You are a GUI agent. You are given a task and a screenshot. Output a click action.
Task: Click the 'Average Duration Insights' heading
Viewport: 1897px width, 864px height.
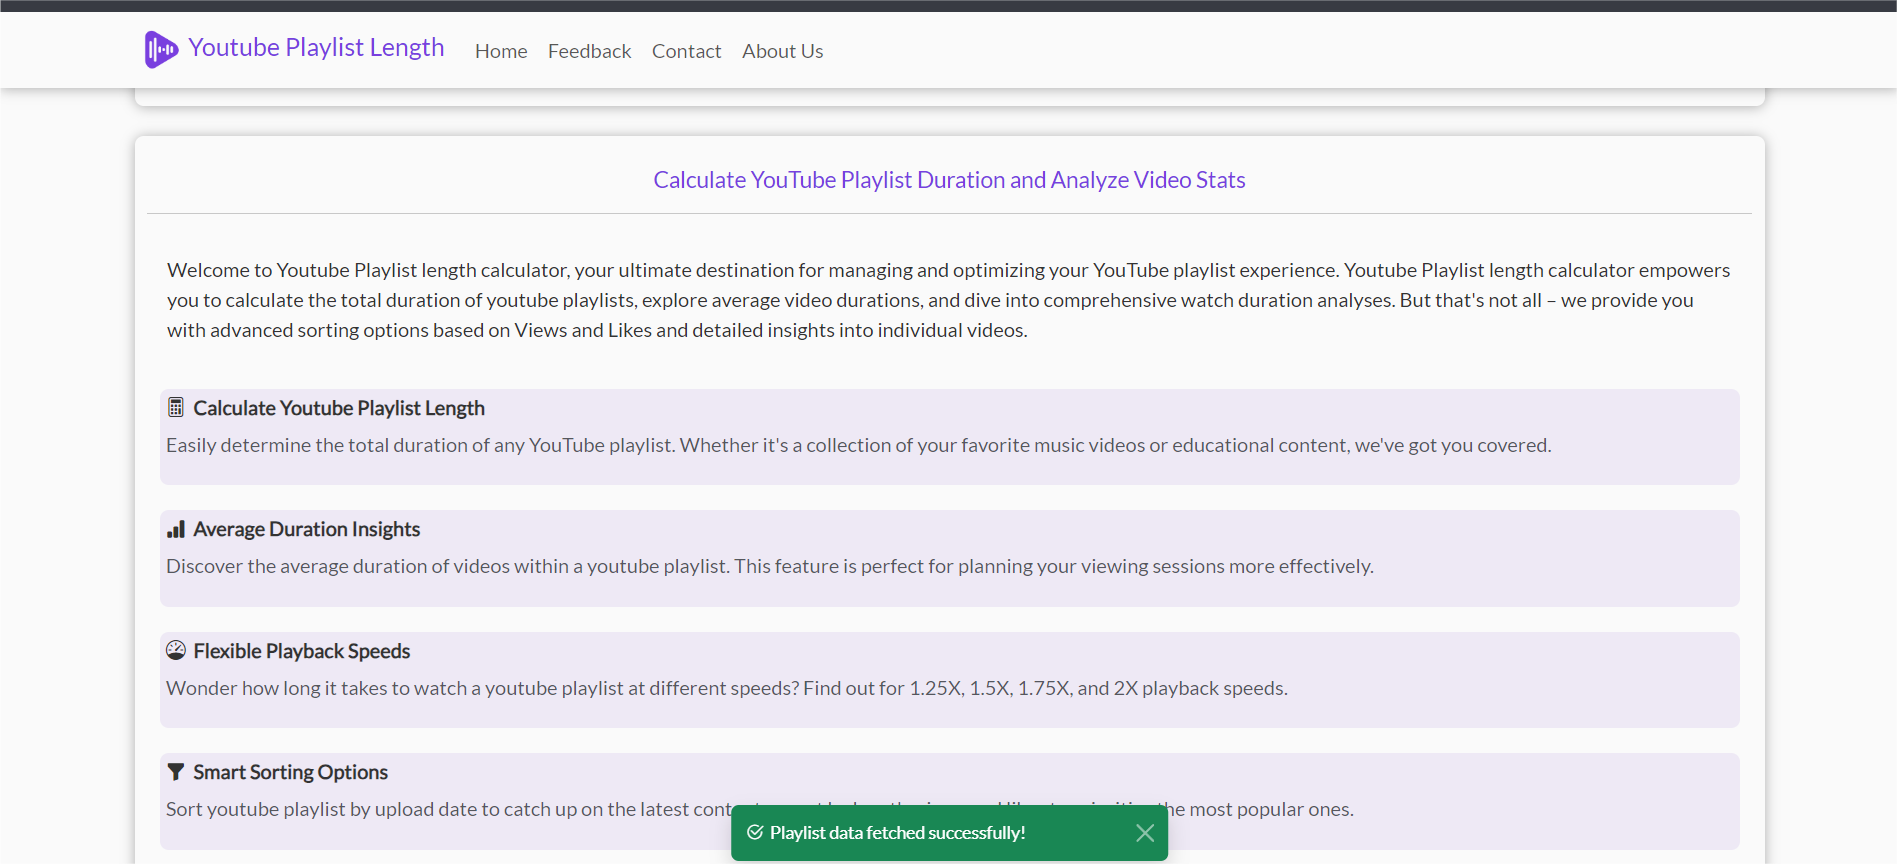(306, 529)
